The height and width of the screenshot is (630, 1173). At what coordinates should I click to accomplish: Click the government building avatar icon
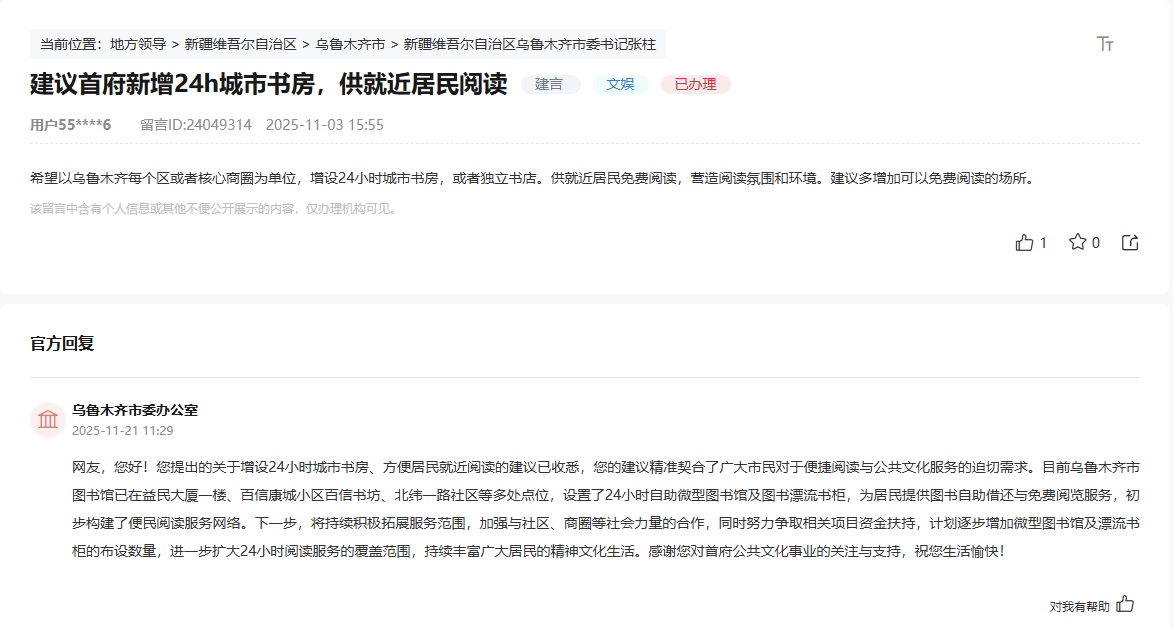coord(48,420)
